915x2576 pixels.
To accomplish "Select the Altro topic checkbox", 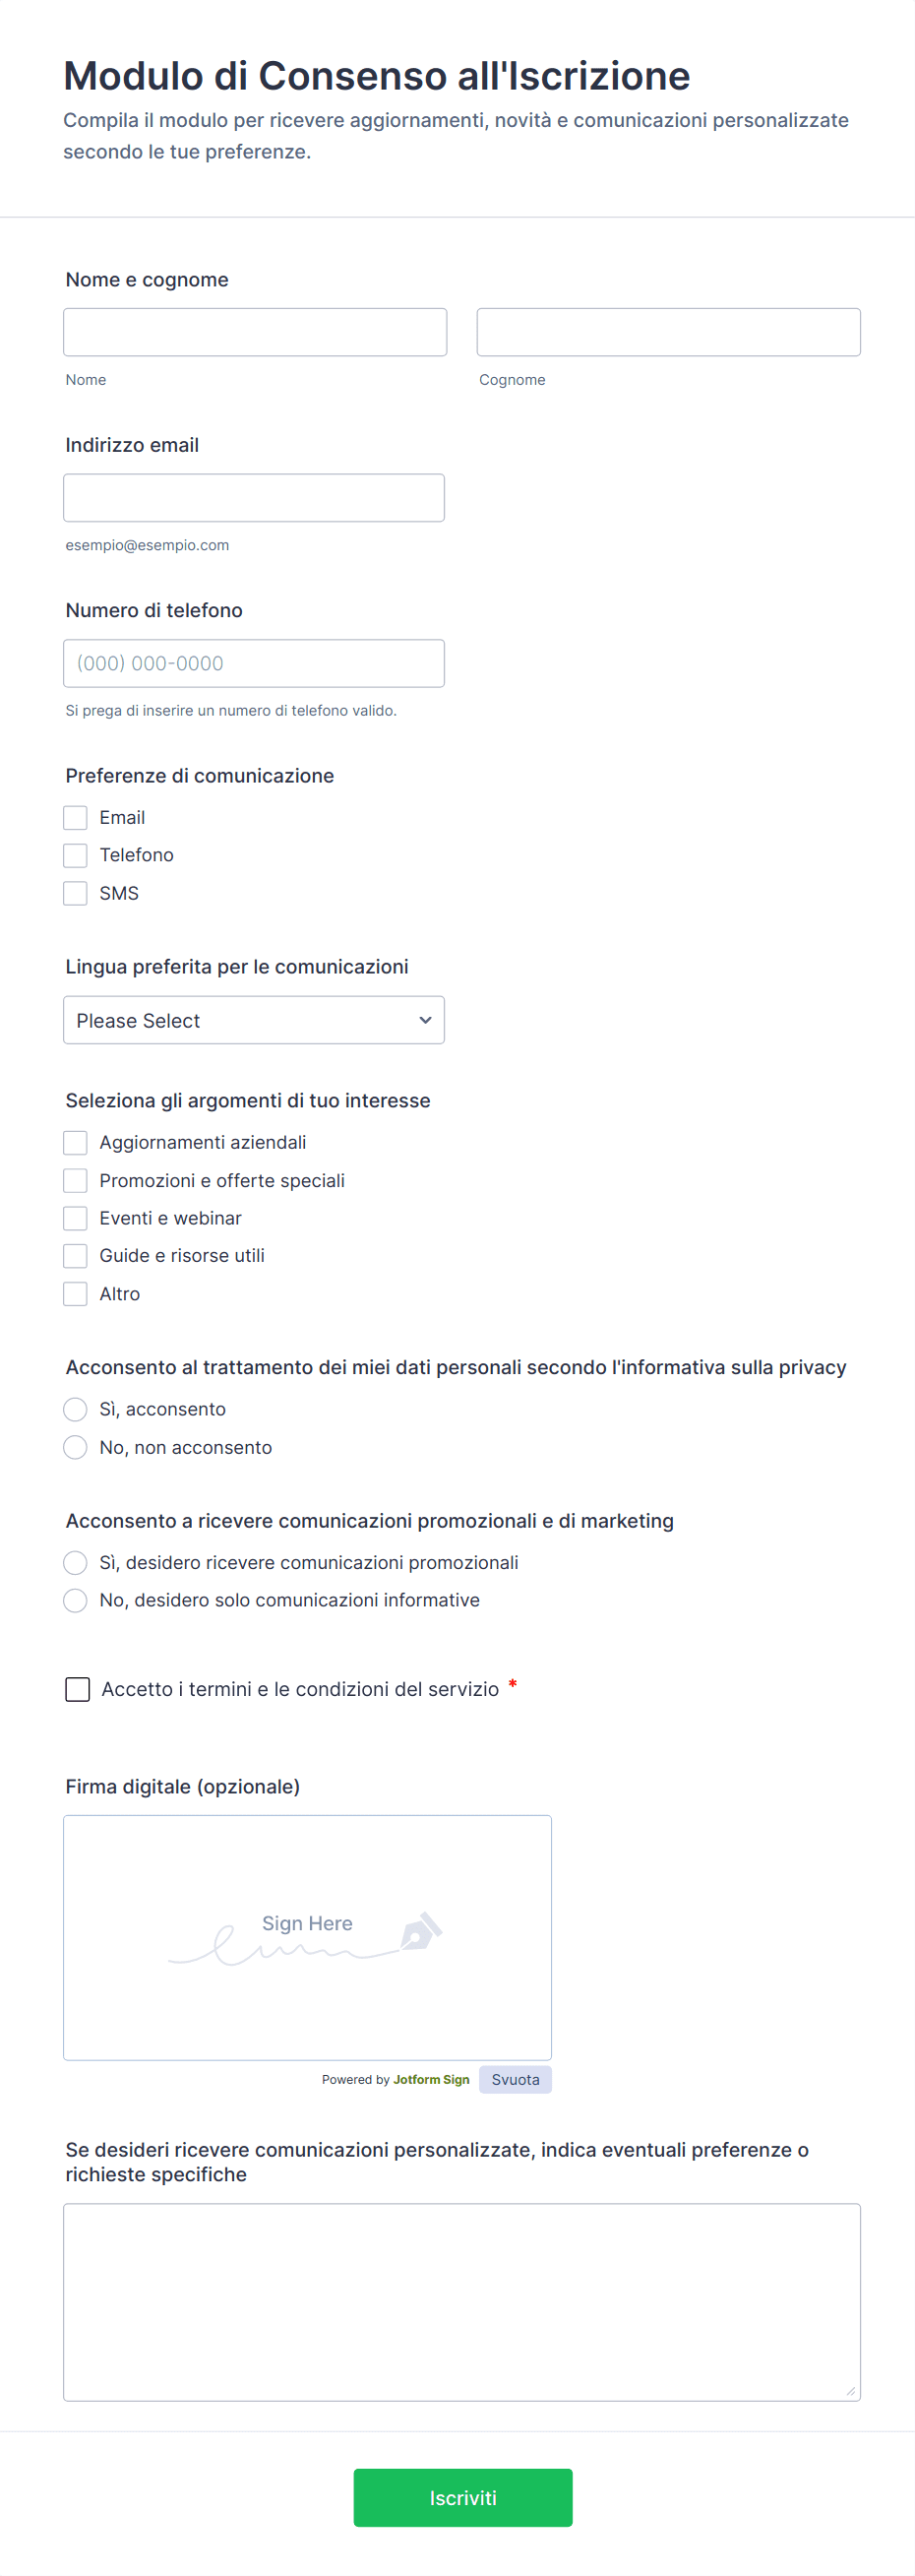I will pos(76,1294).
